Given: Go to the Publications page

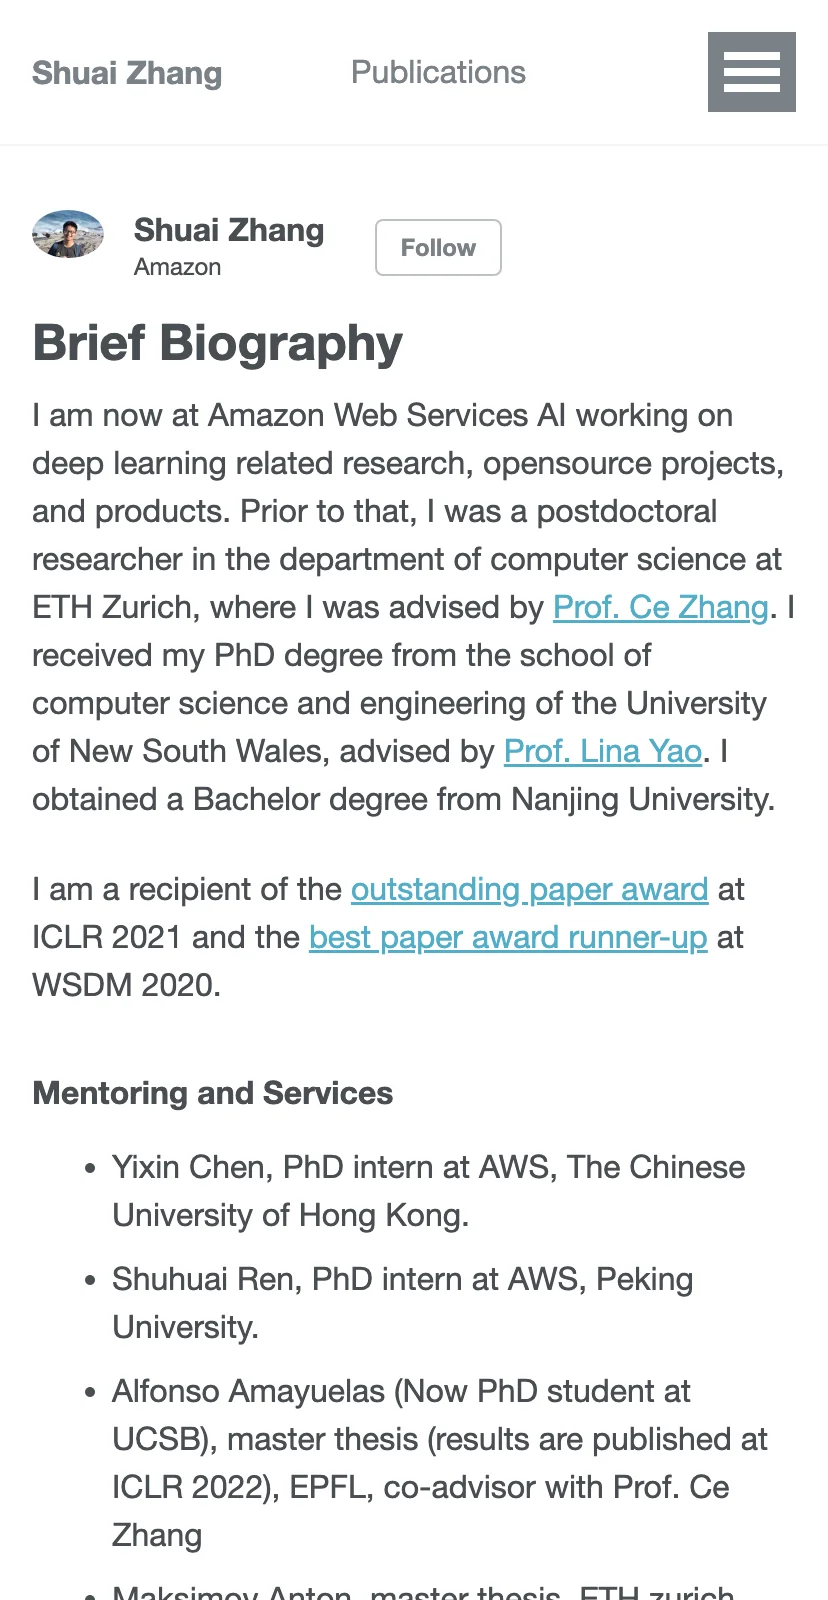Looking at the screenshot, I should pos(438,72).
